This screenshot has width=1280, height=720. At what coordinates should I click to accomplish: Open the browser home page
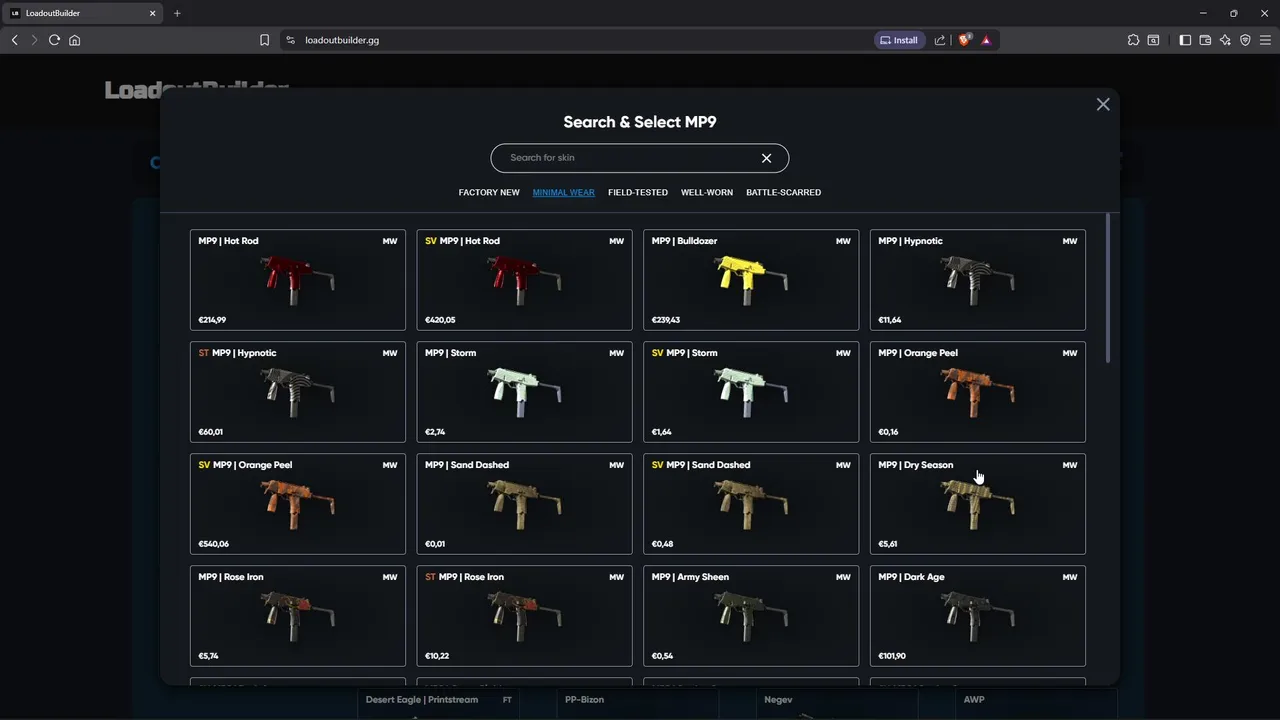pyautogui.click(x=74, y=40)
